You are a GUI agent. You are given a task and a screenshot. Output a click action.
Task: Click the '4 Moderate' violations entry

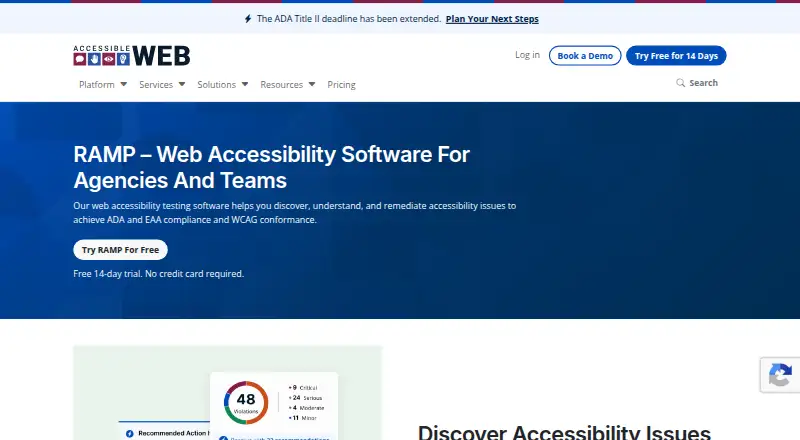click(307, 408)
